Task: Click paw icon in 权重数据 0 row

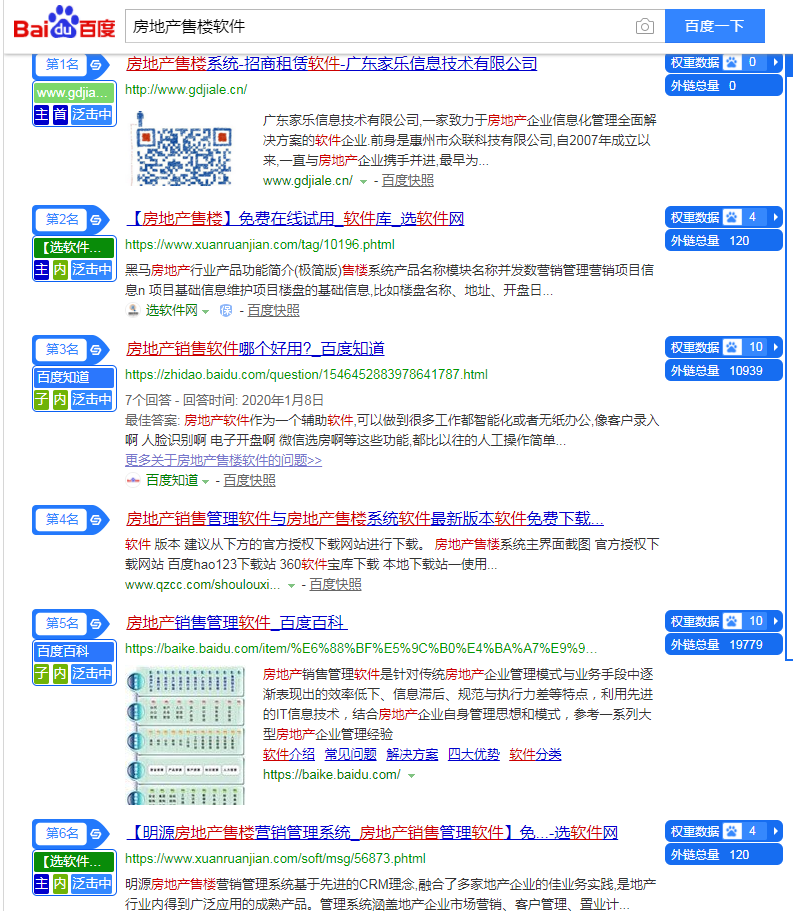Action: point(732,62)
